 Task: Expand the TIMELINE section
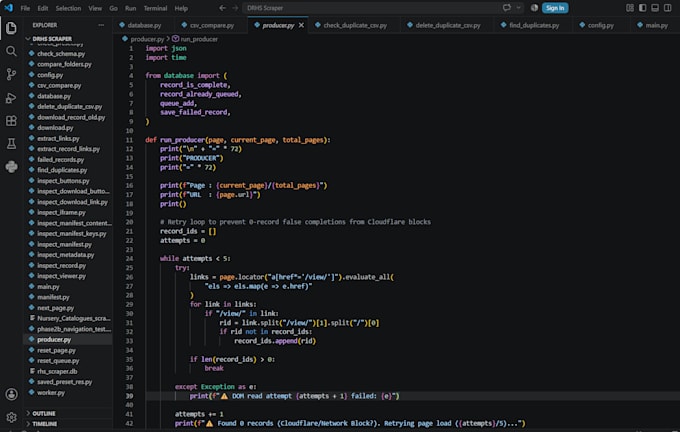(x=44, y=424)
